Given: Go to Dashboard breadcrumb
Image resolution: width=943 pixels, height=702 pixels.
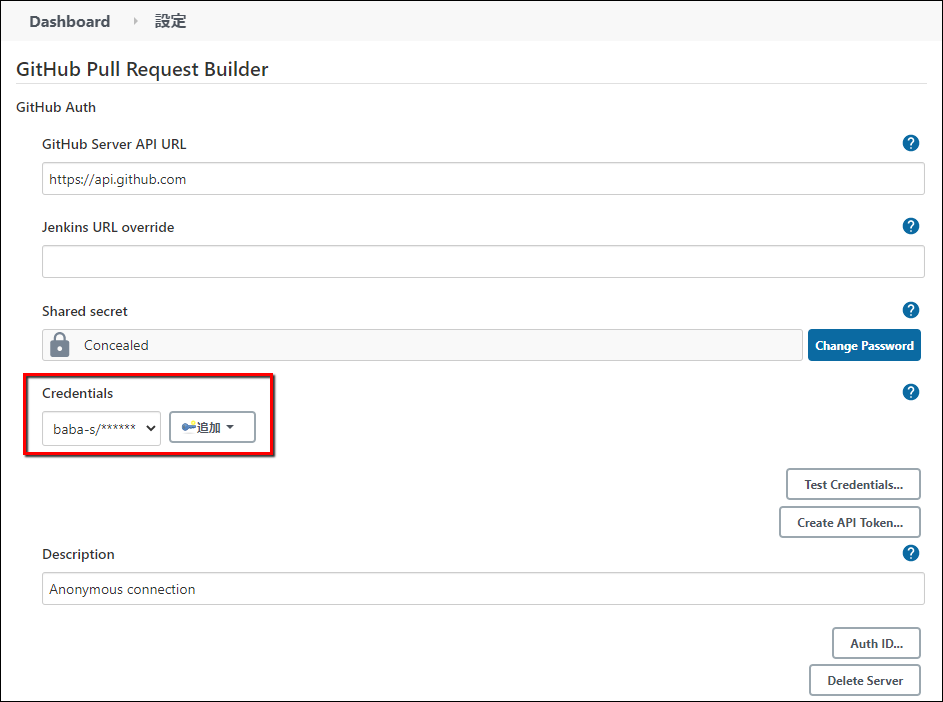Looking at the screenshot, I should tap(70, 22).
